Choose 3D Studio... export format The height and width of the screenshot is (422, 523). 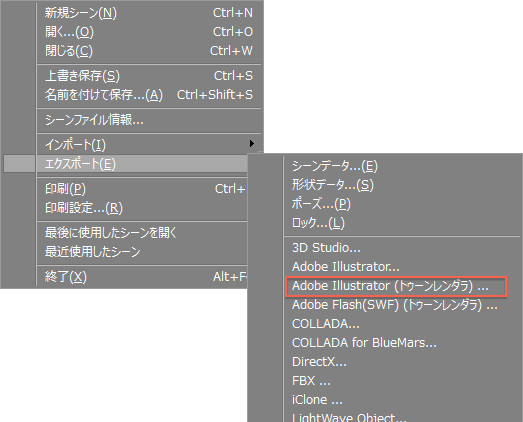pos(402,248)
